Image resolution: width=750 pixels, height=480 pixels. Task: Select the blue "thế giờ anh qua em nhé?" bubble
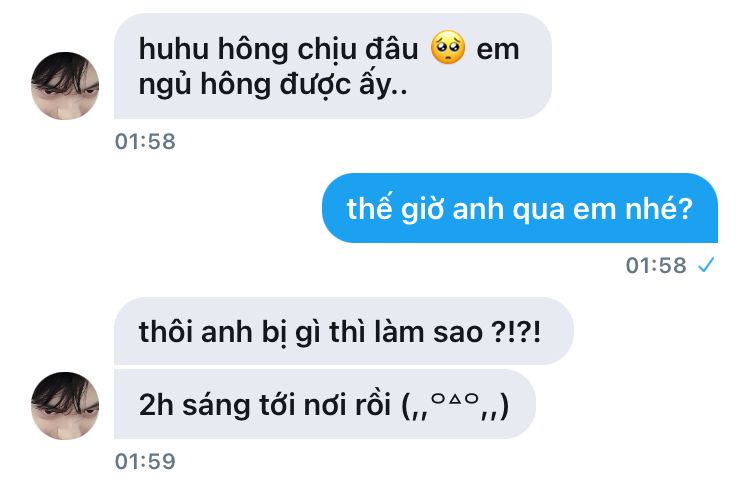(520, 208)
